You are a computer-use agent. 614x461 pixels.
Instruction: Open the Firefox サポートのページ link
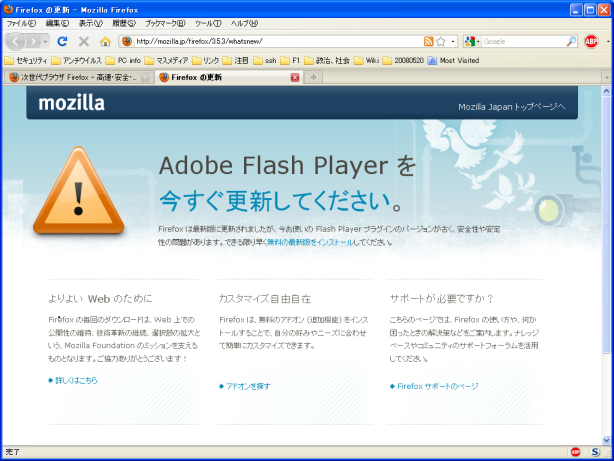point(438,386)
